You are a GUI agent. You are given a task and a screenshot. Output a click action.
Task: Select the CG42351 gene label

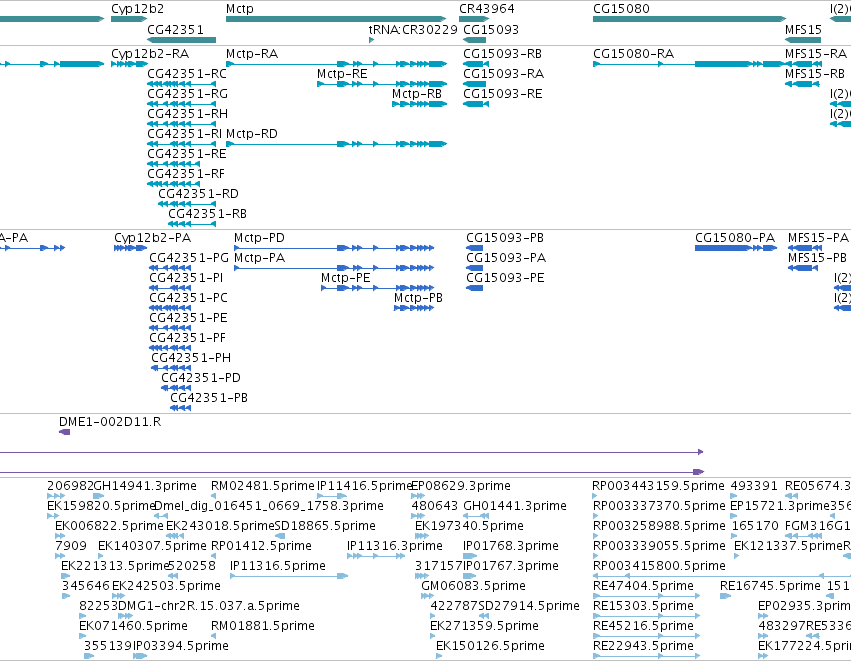coord(175,29)
